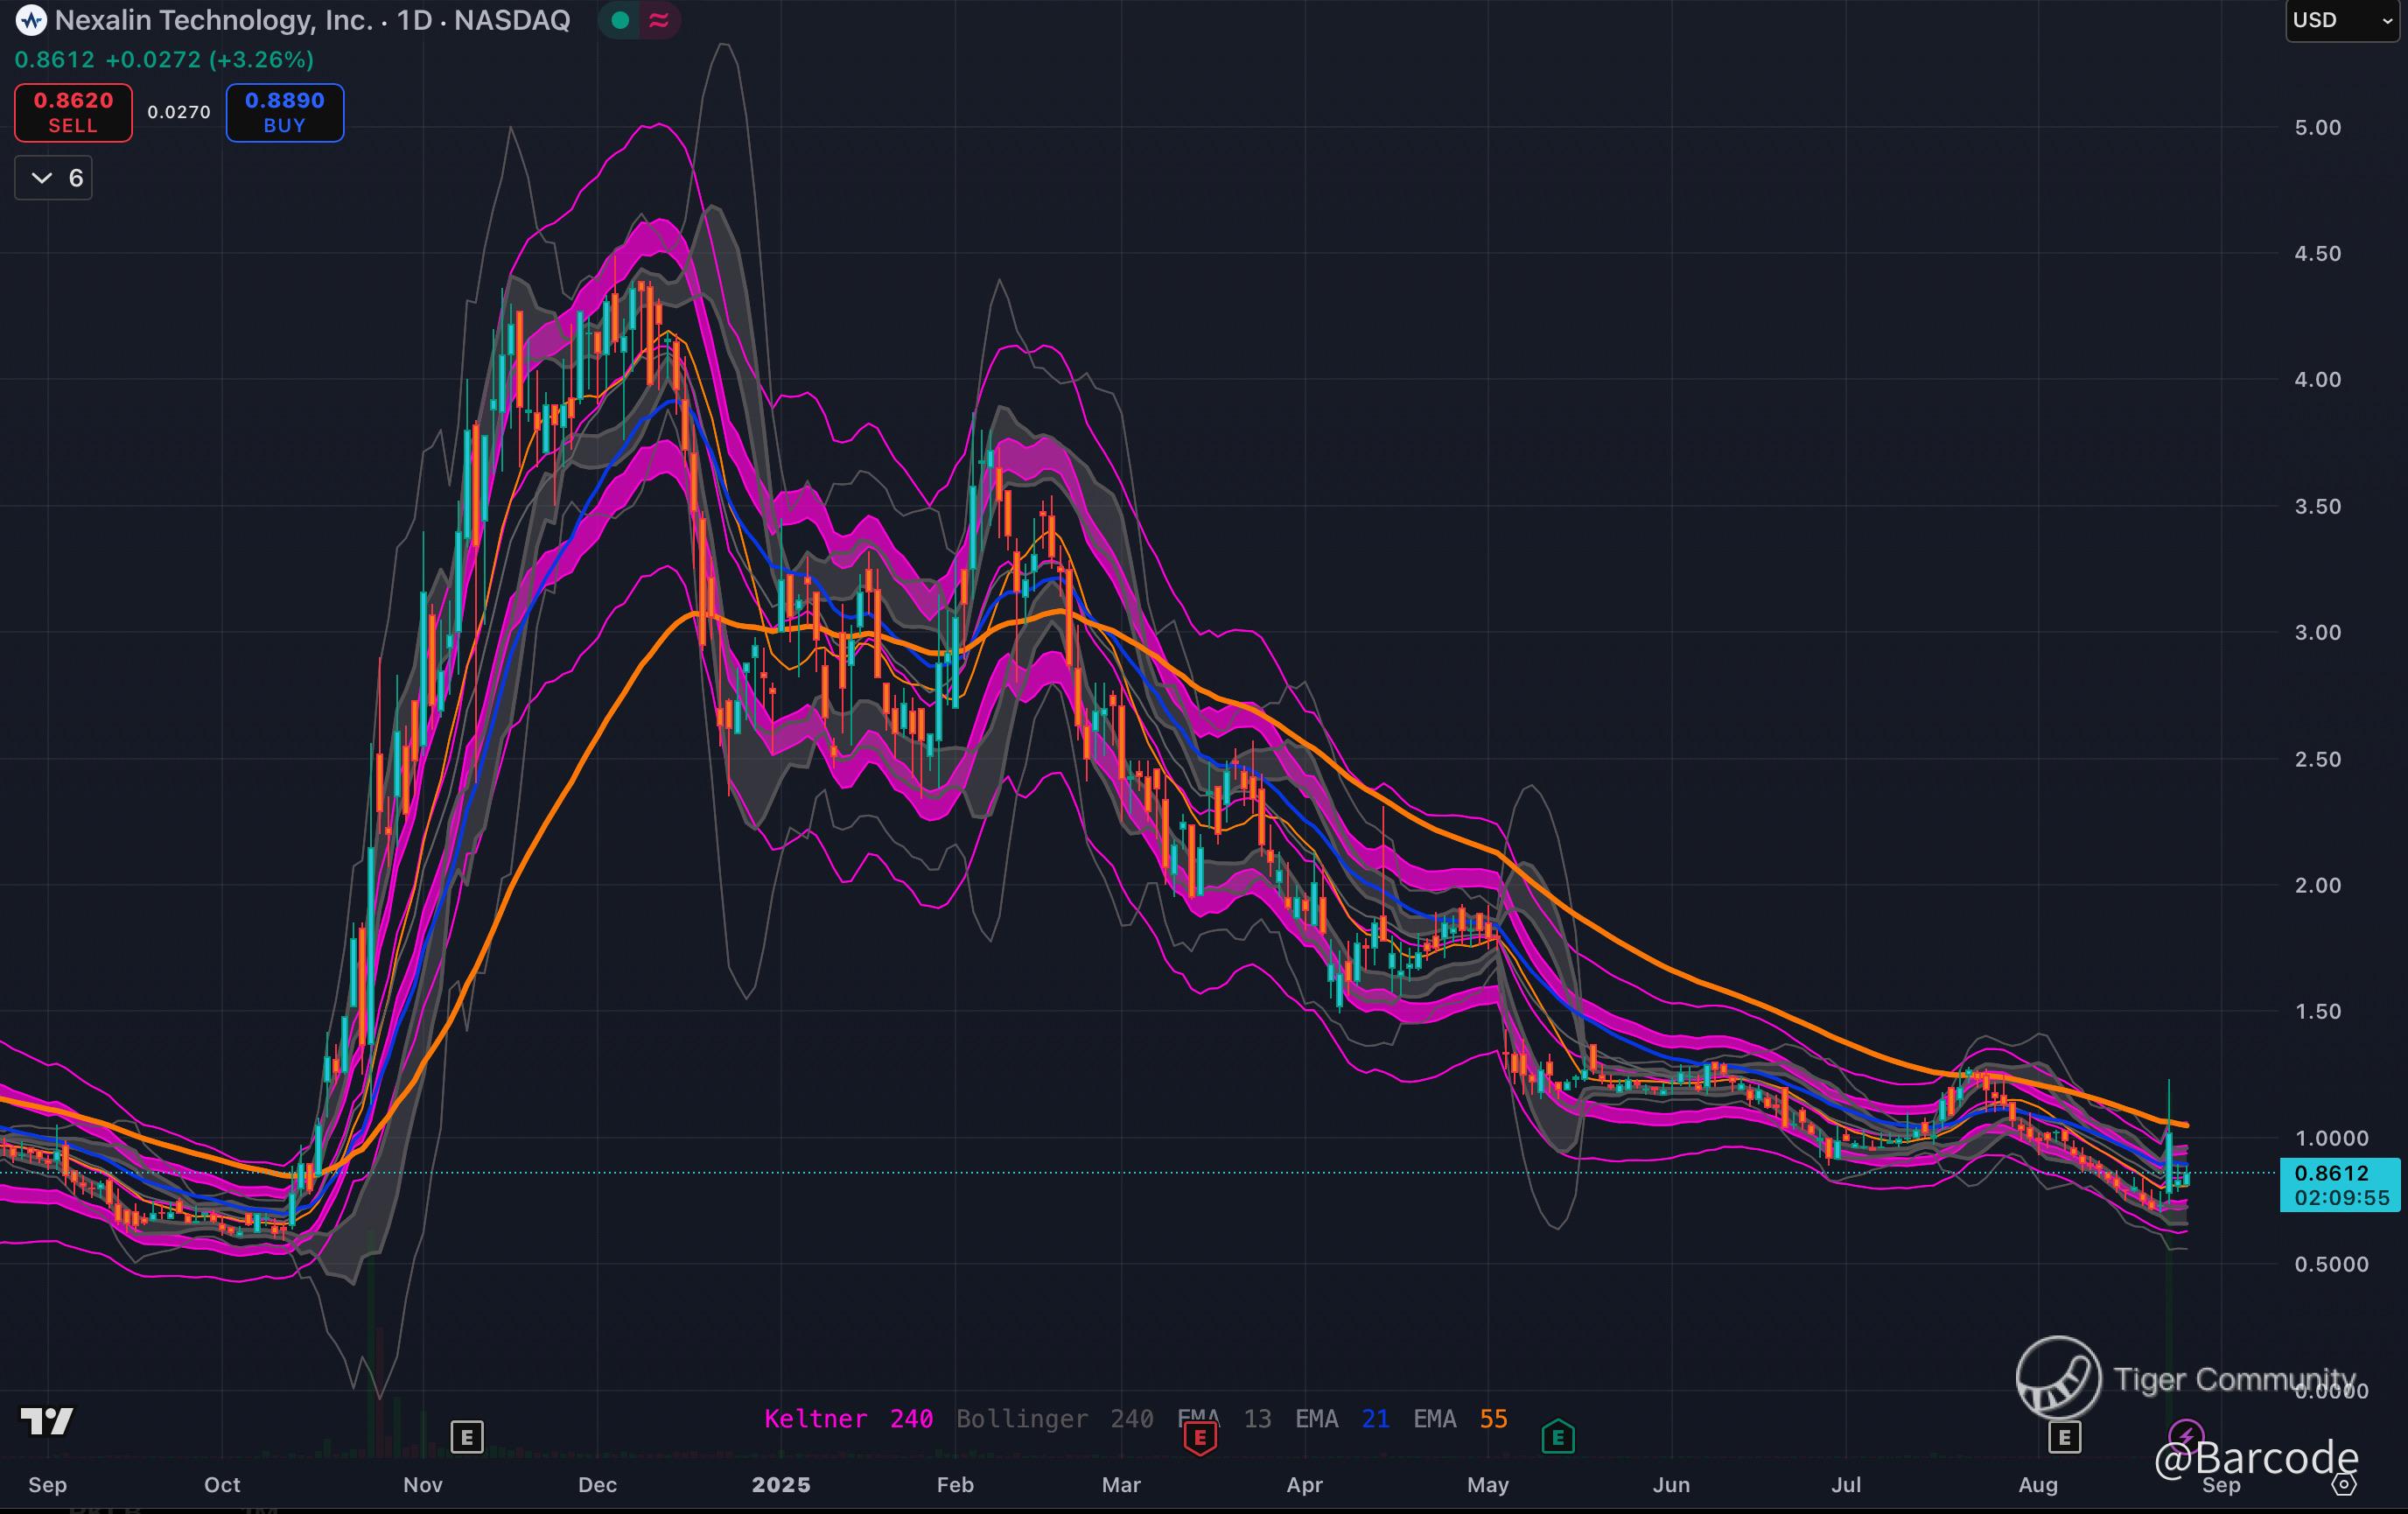Image resolution: width=2408 pixels, height=1514 pixels.
Task: Click the August earnings E marker
Action: (x=2064, y=1437)
